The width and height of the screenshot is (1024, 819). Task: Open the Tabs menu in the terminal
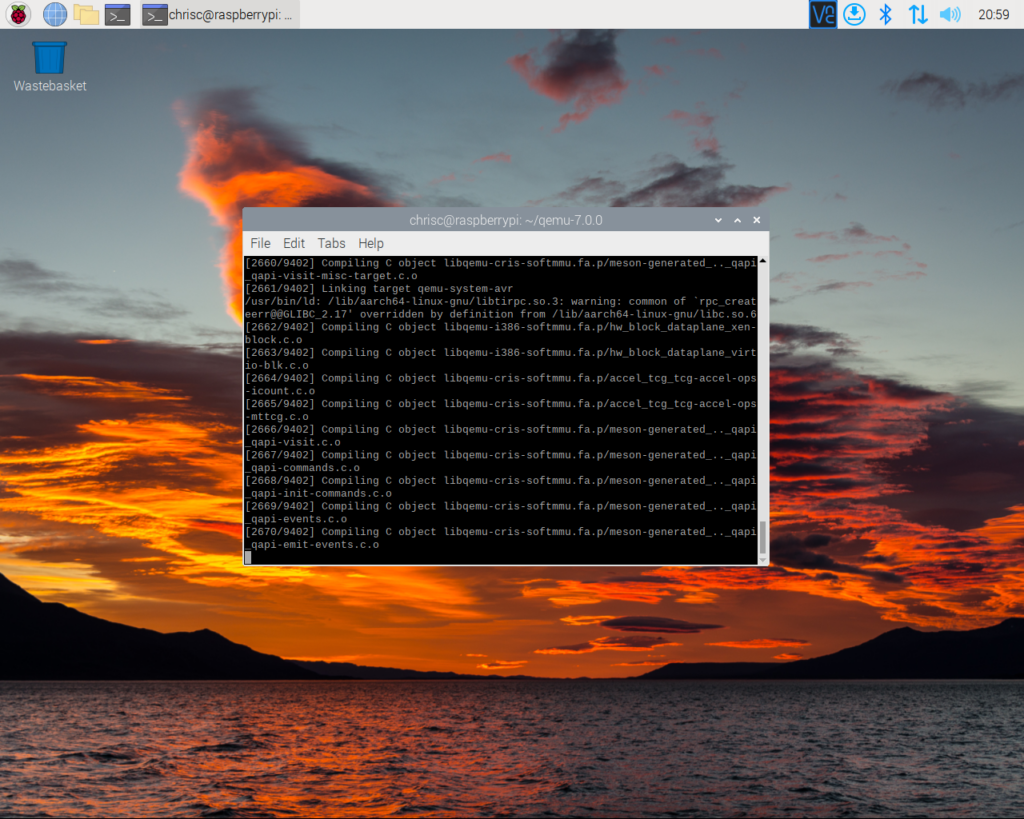331,243
